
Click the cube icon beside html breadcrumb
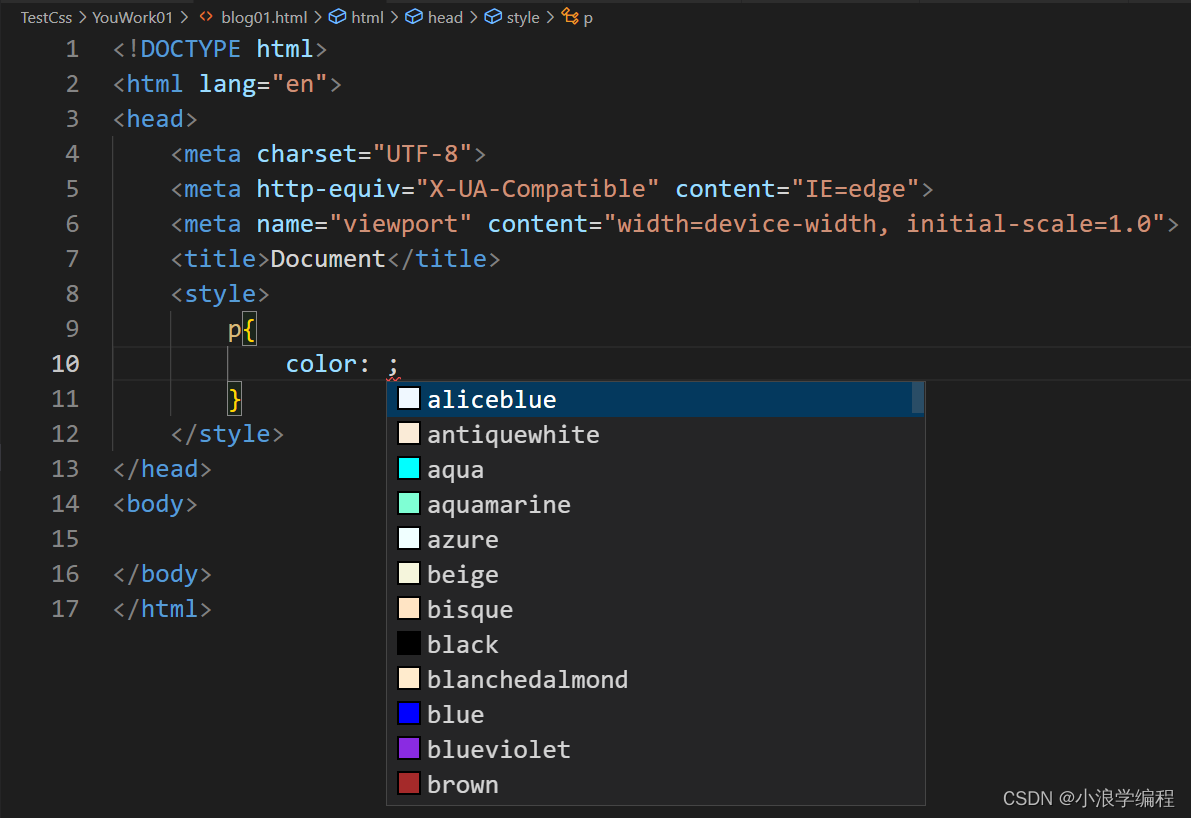click(337, 17)
